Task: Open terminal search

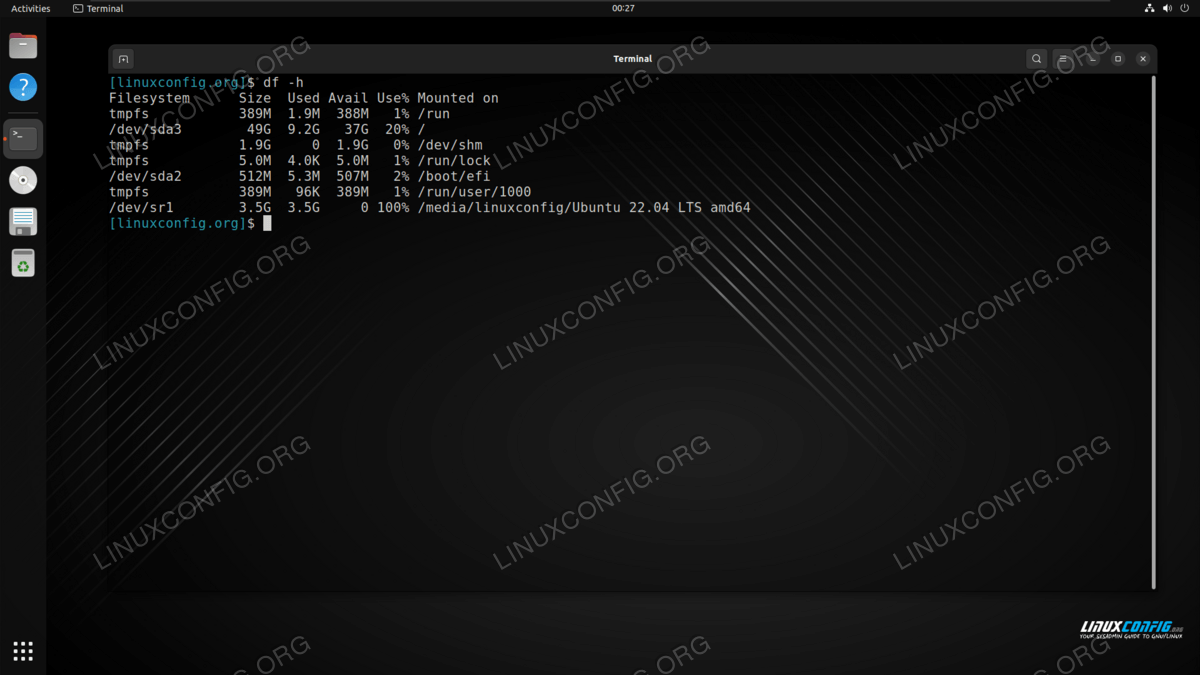Action: point(1037,59)
